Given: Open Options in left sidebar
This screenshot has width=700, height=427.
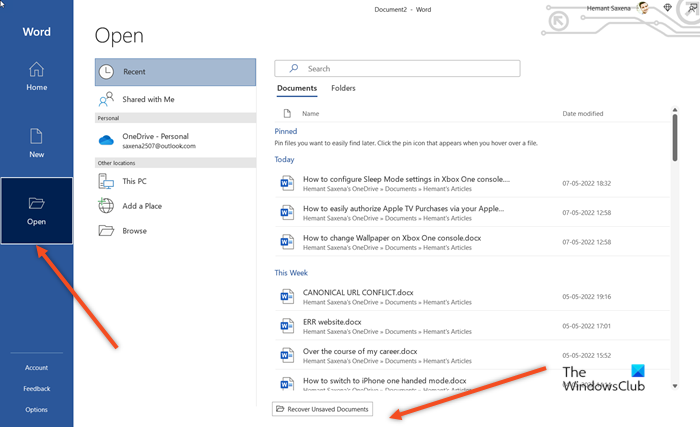Looking at the screenshot, I should tap(36, 410).
